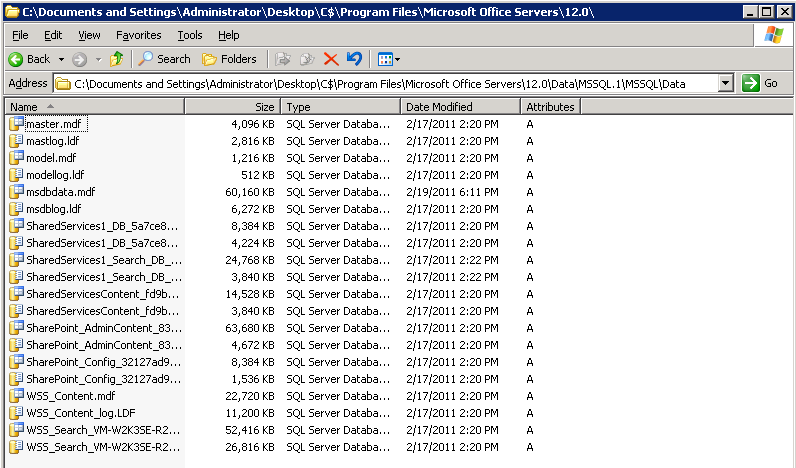
Task: Click the green Back arrow icon
Action: click(x=16, y=59)
